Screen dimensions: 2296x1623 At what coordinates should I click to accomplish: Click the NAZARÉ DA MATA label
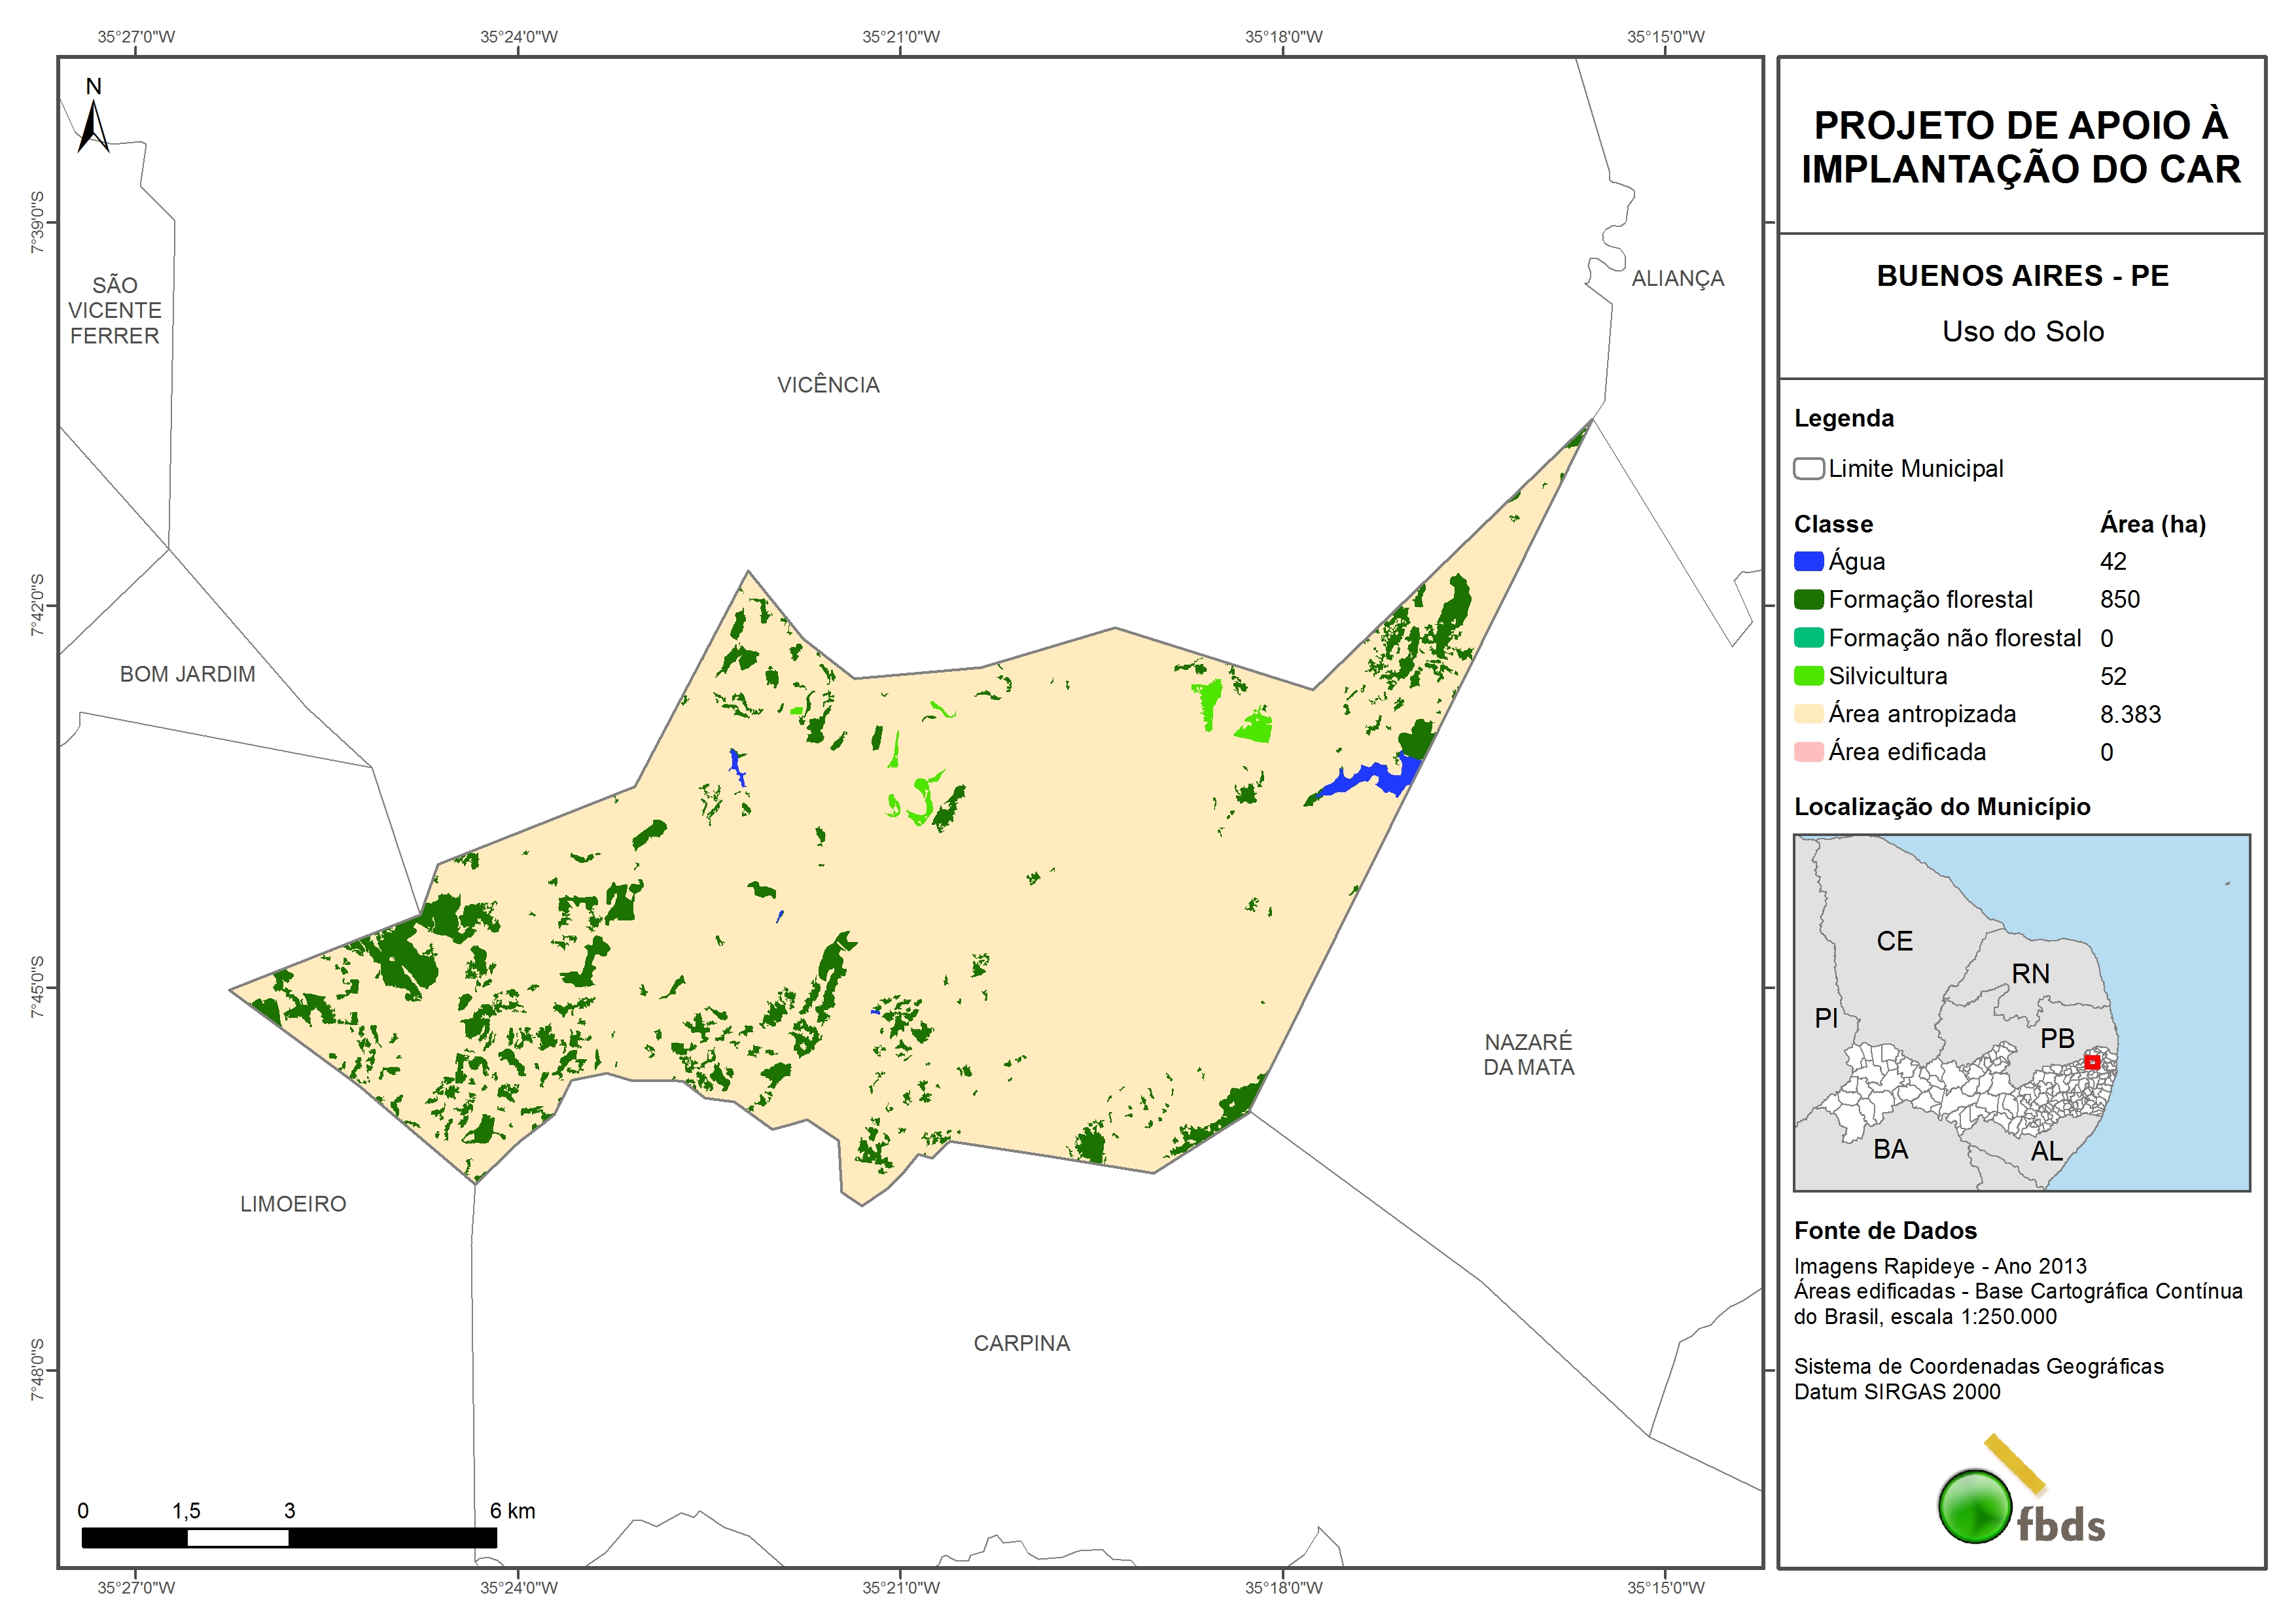point(1528,1054)
